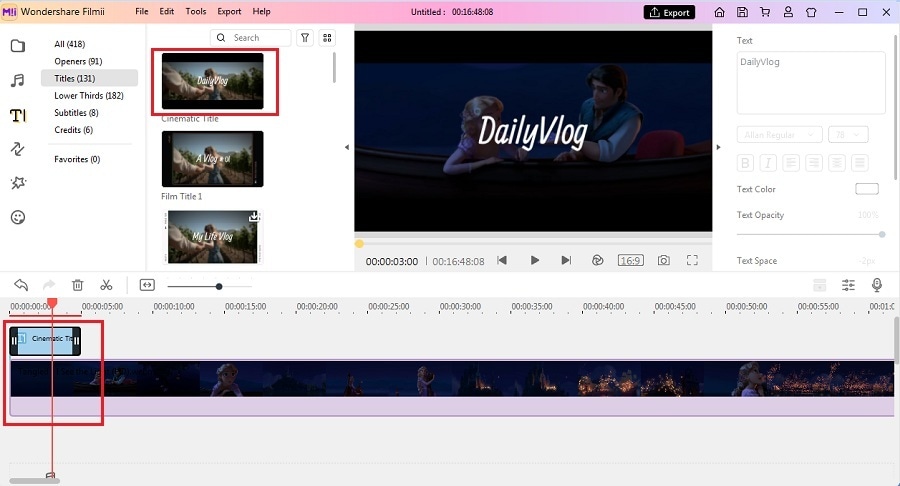Open the Edit menu

click(166, 11)
